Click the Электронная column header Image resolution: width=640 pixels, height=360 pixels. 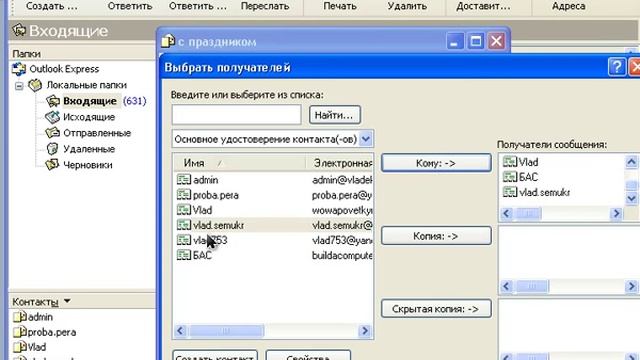click(x=340, y=163)
